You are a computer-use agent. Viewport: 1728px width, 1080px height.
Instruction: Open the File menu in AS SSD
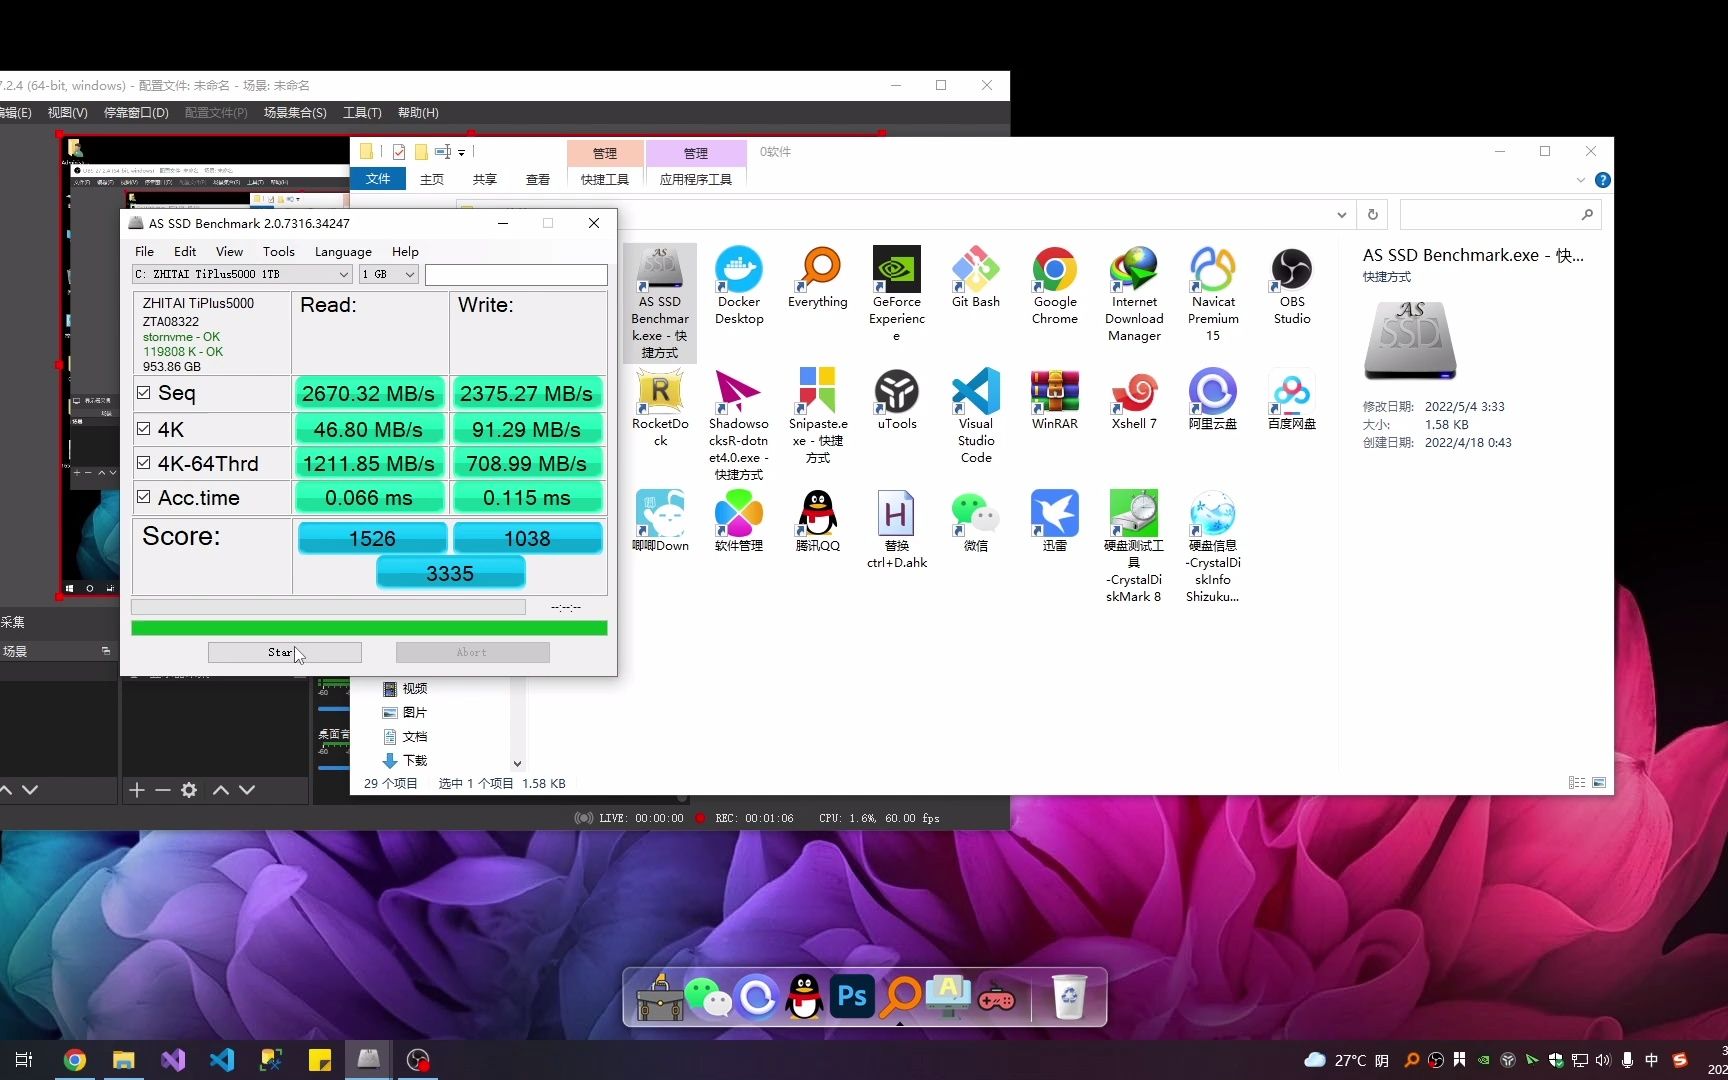click(x=144, y=251)
